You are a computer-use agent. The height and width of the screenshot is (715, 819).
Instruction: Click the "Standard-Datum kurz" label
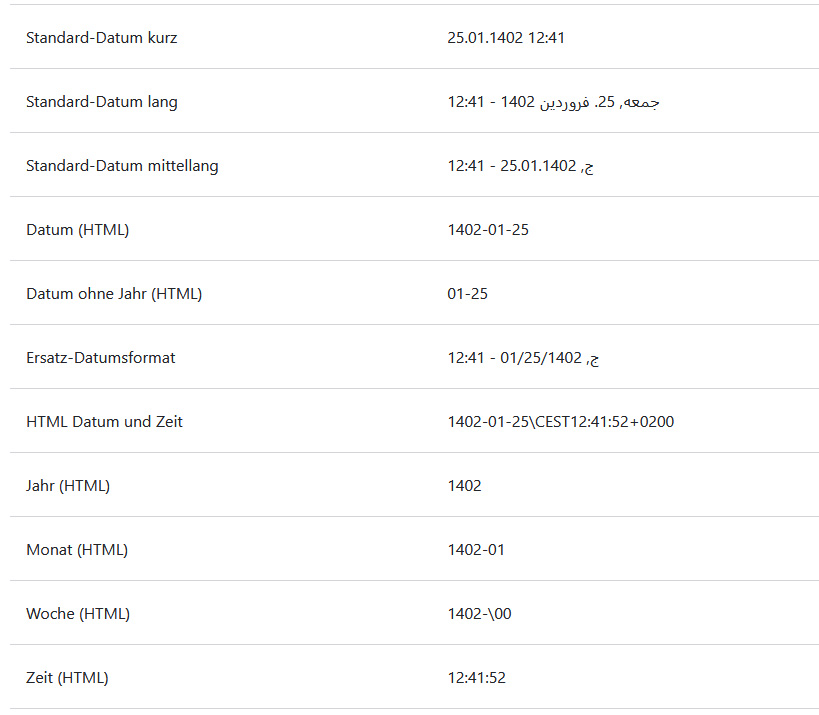pyautogui.click(x=101, y=38)
